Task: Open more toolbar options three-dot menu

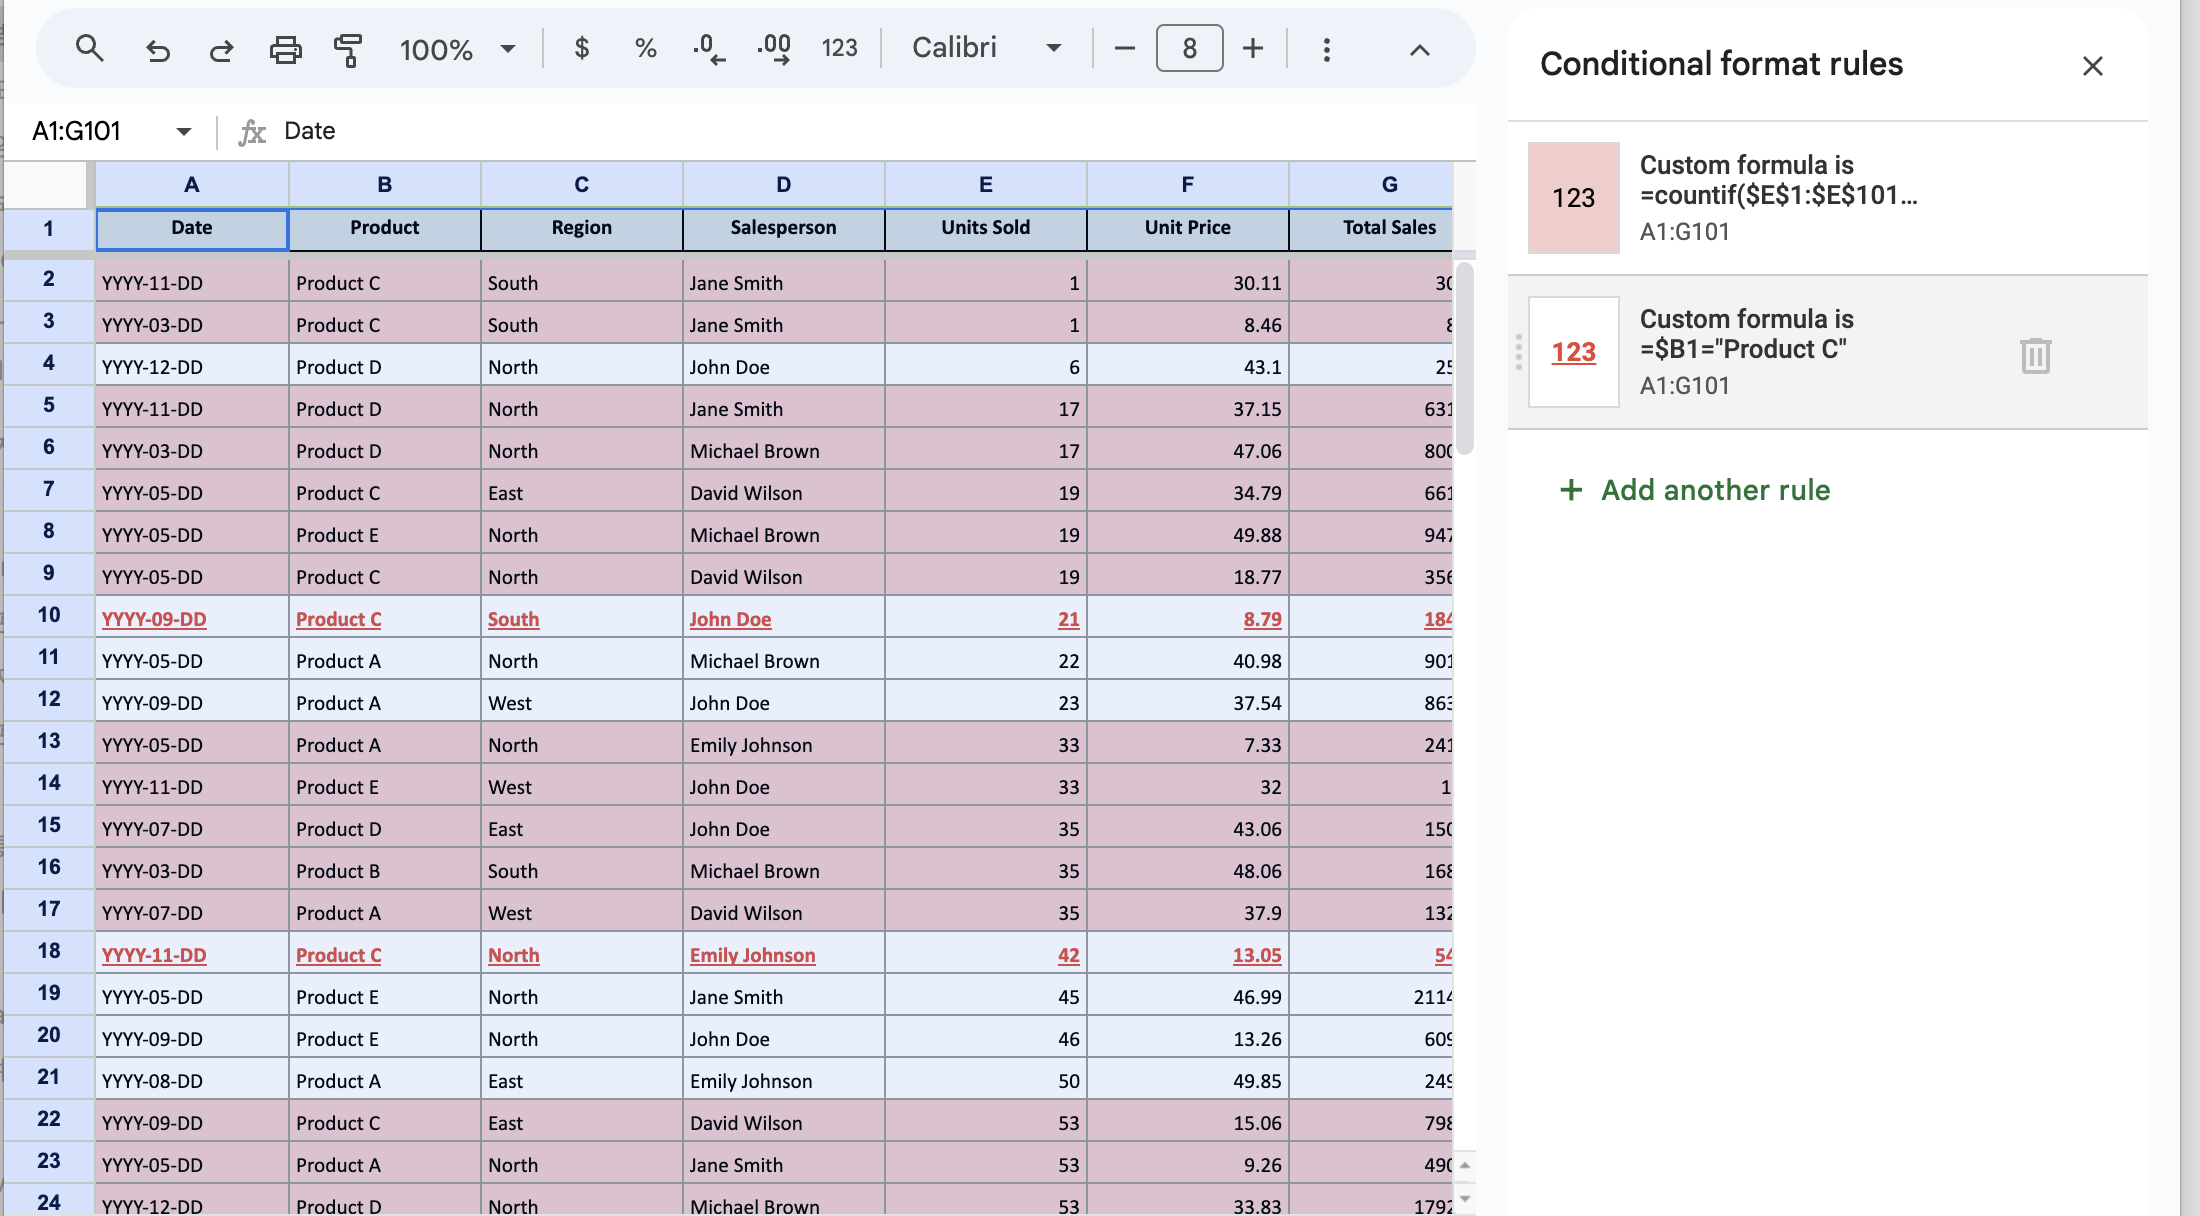Action: [x=1326, y=49]
